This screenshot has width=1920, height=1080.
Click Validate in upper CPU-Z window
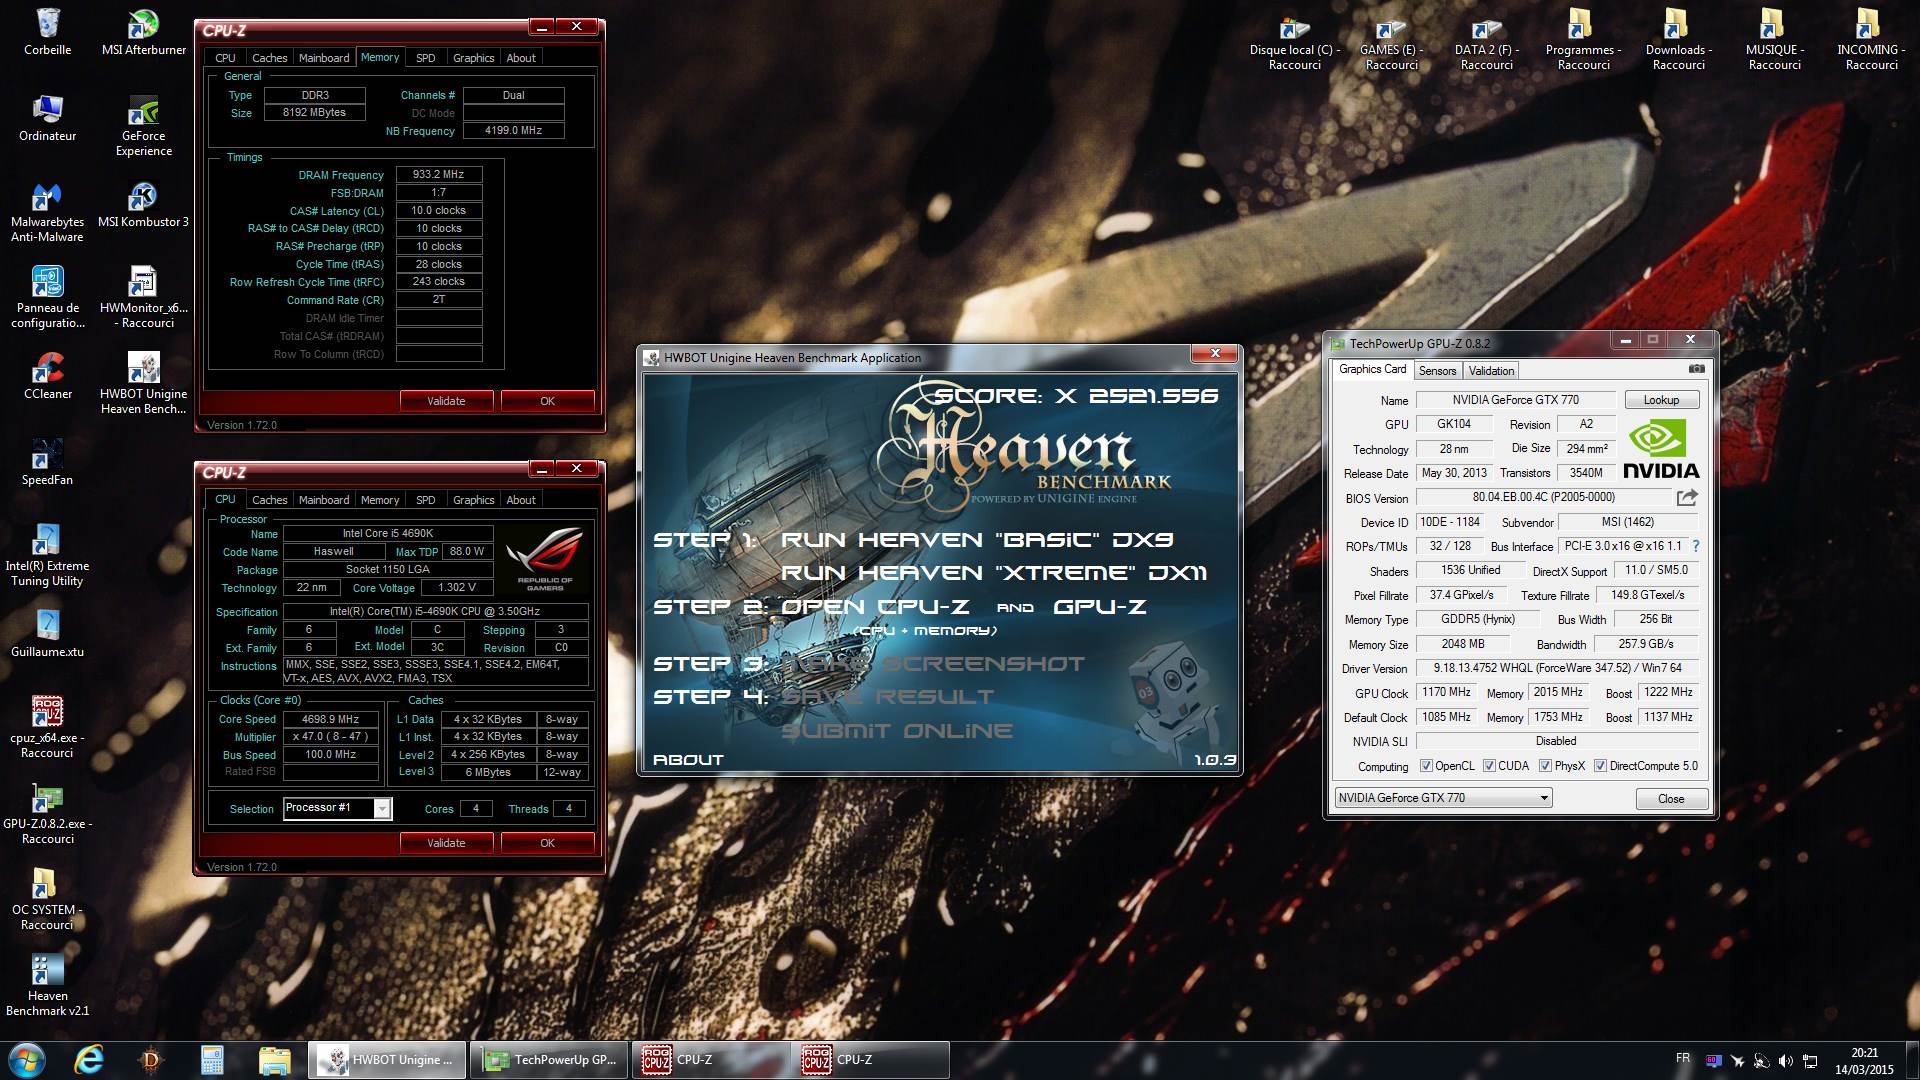446,400
